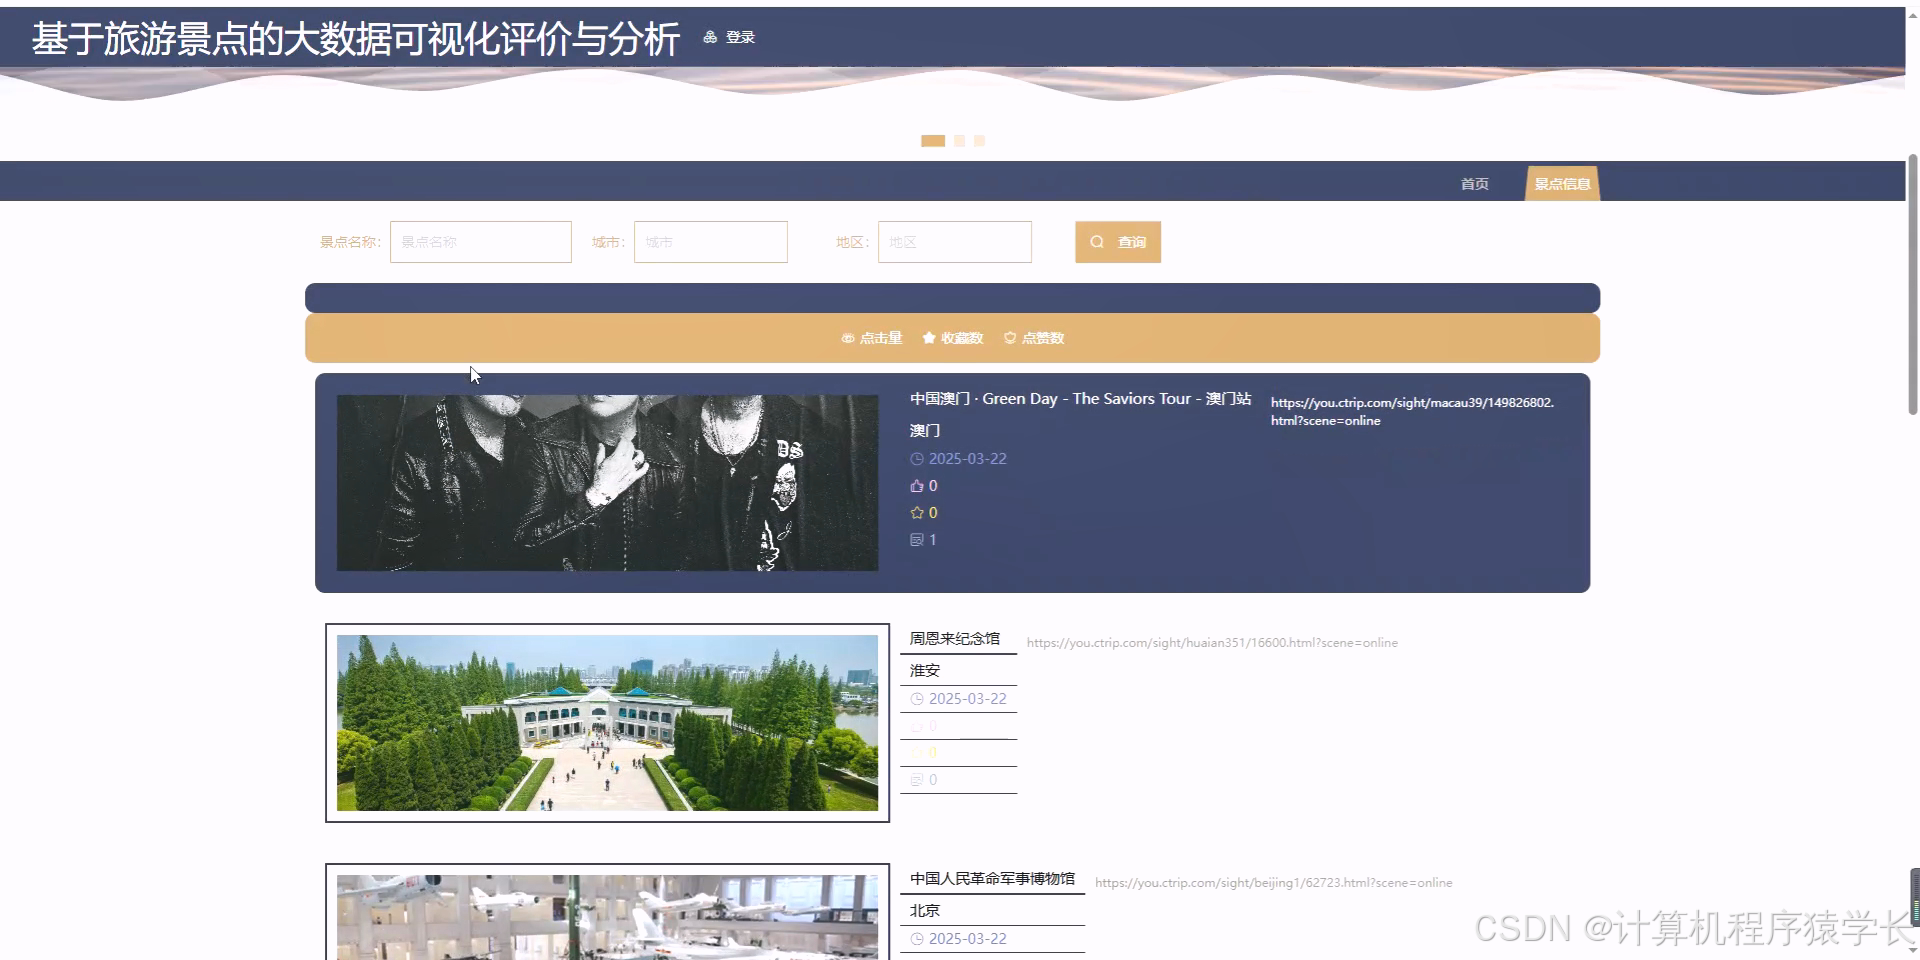Open the ctrip link for 周恩来纪念馆
This screenshot has width=1920, height=960.
pos(1213,643)
